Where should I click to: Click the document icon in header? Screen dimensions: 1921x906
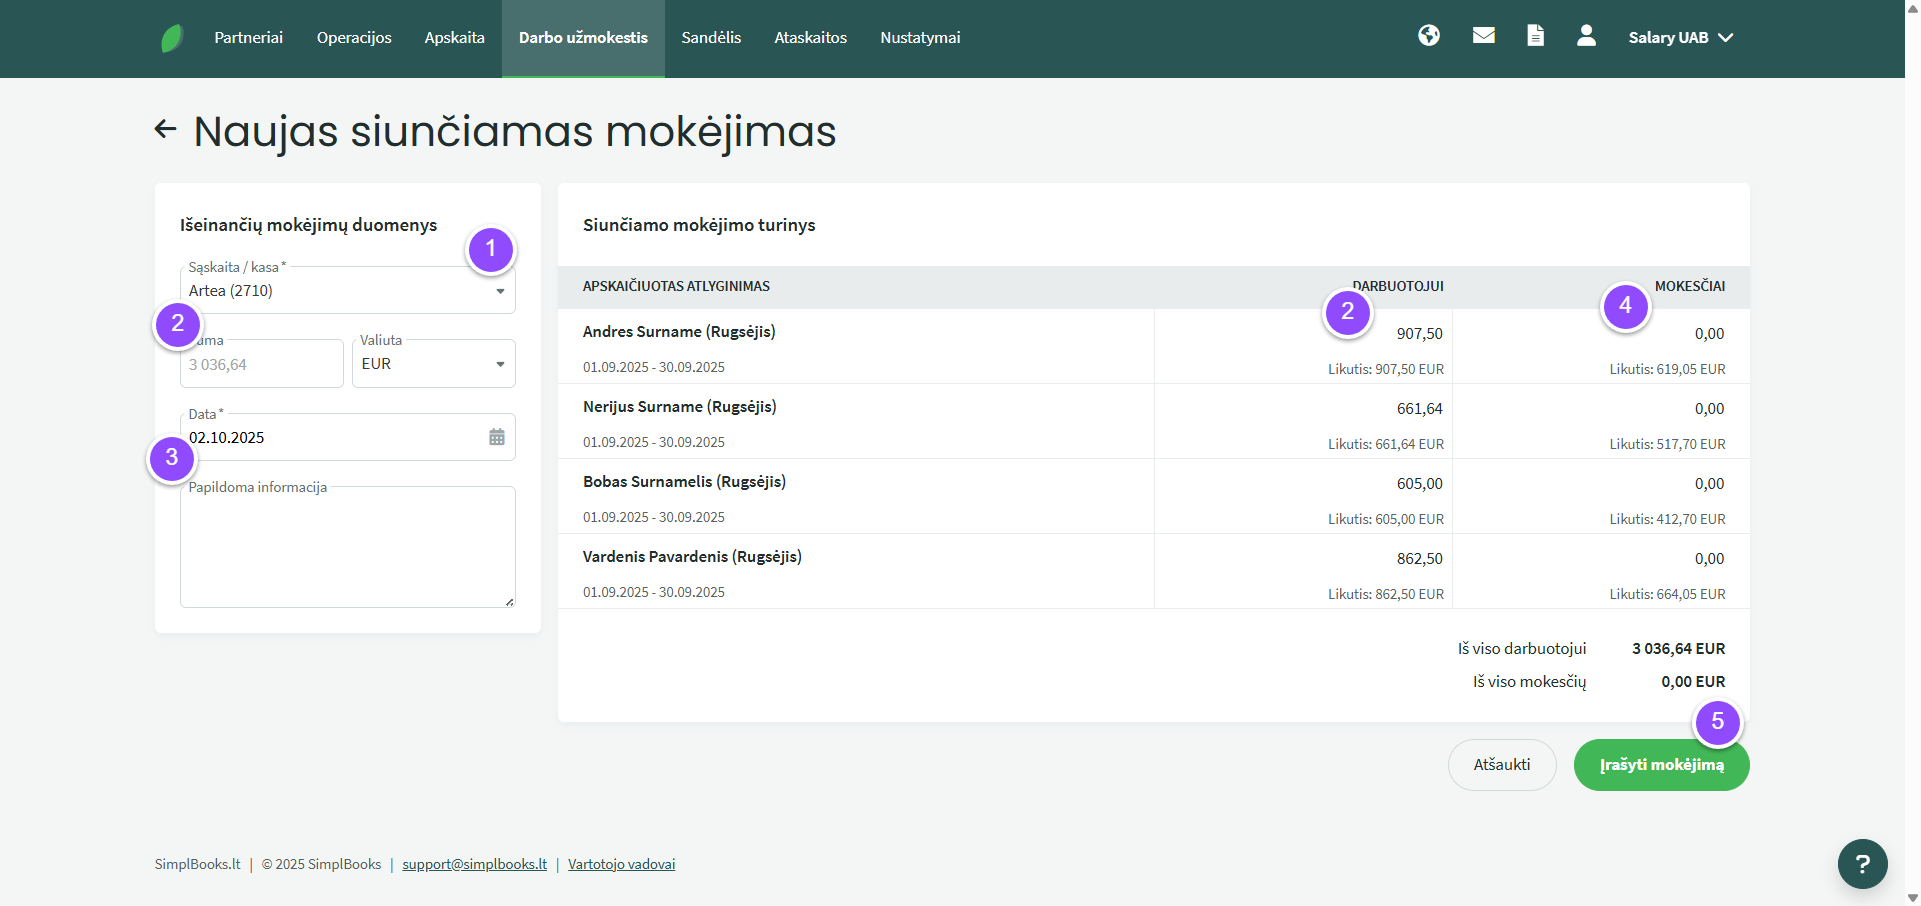[1535, 36]
